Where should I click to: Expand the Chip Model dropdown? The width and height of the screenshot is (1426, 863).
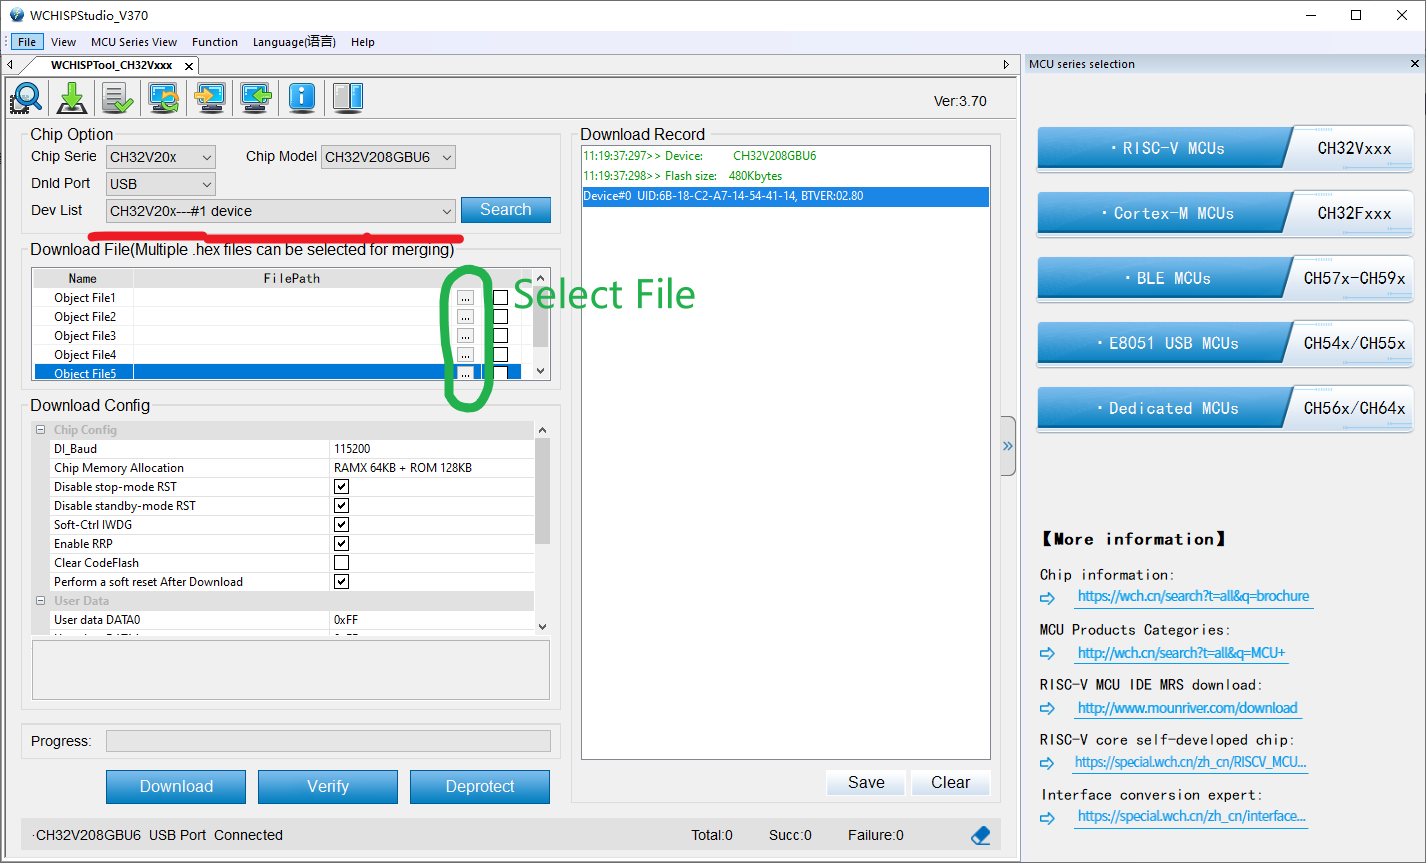pos(389,157)
